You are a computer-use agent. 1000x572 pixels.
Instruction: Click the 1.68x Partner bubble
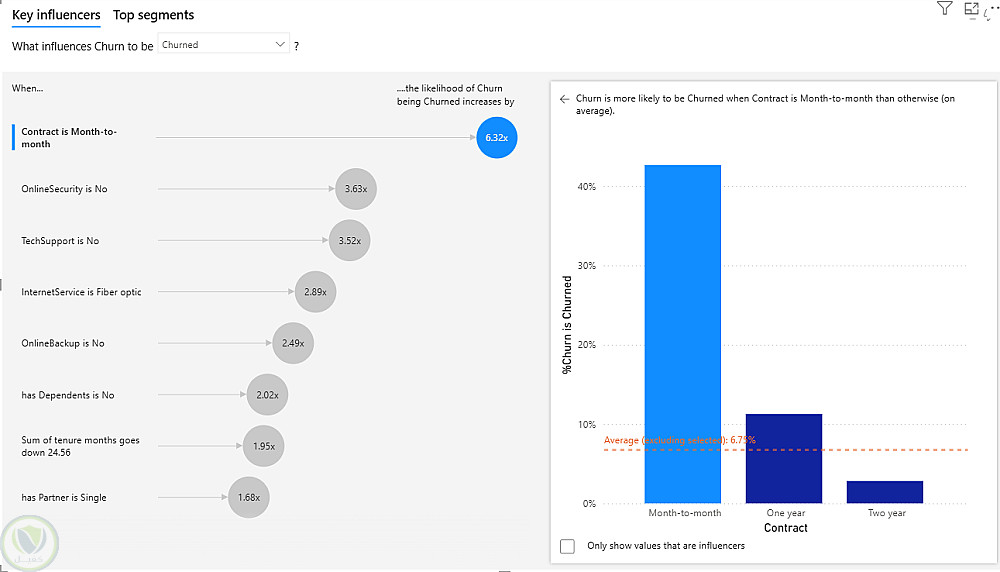248,497
